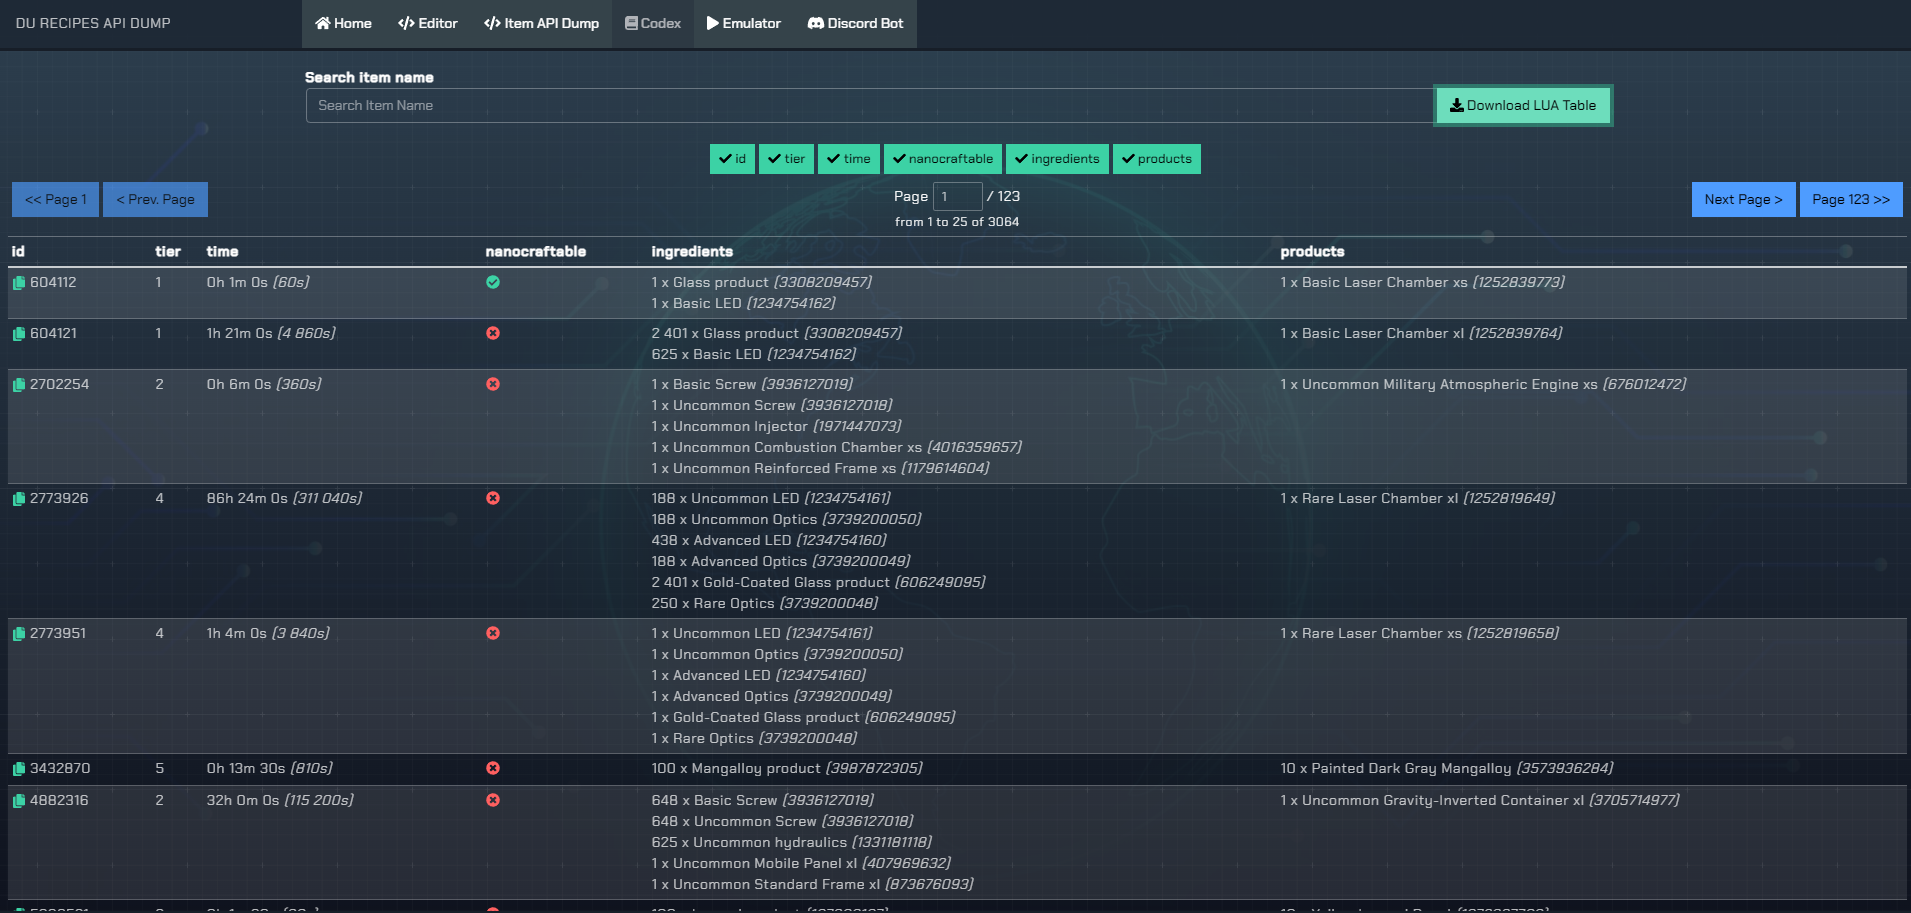Viewport: 1911px width, 913px height.
Task: Click the copy icon beside id 604112
Action: (x=17, y=281)
